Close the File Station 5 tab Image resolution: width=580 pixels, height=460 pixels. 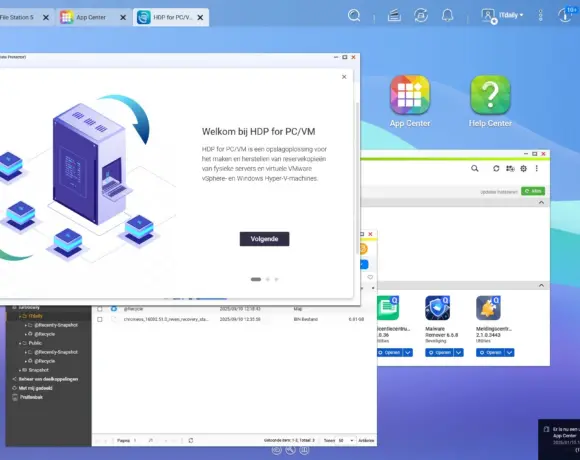[x=46, y=17]
